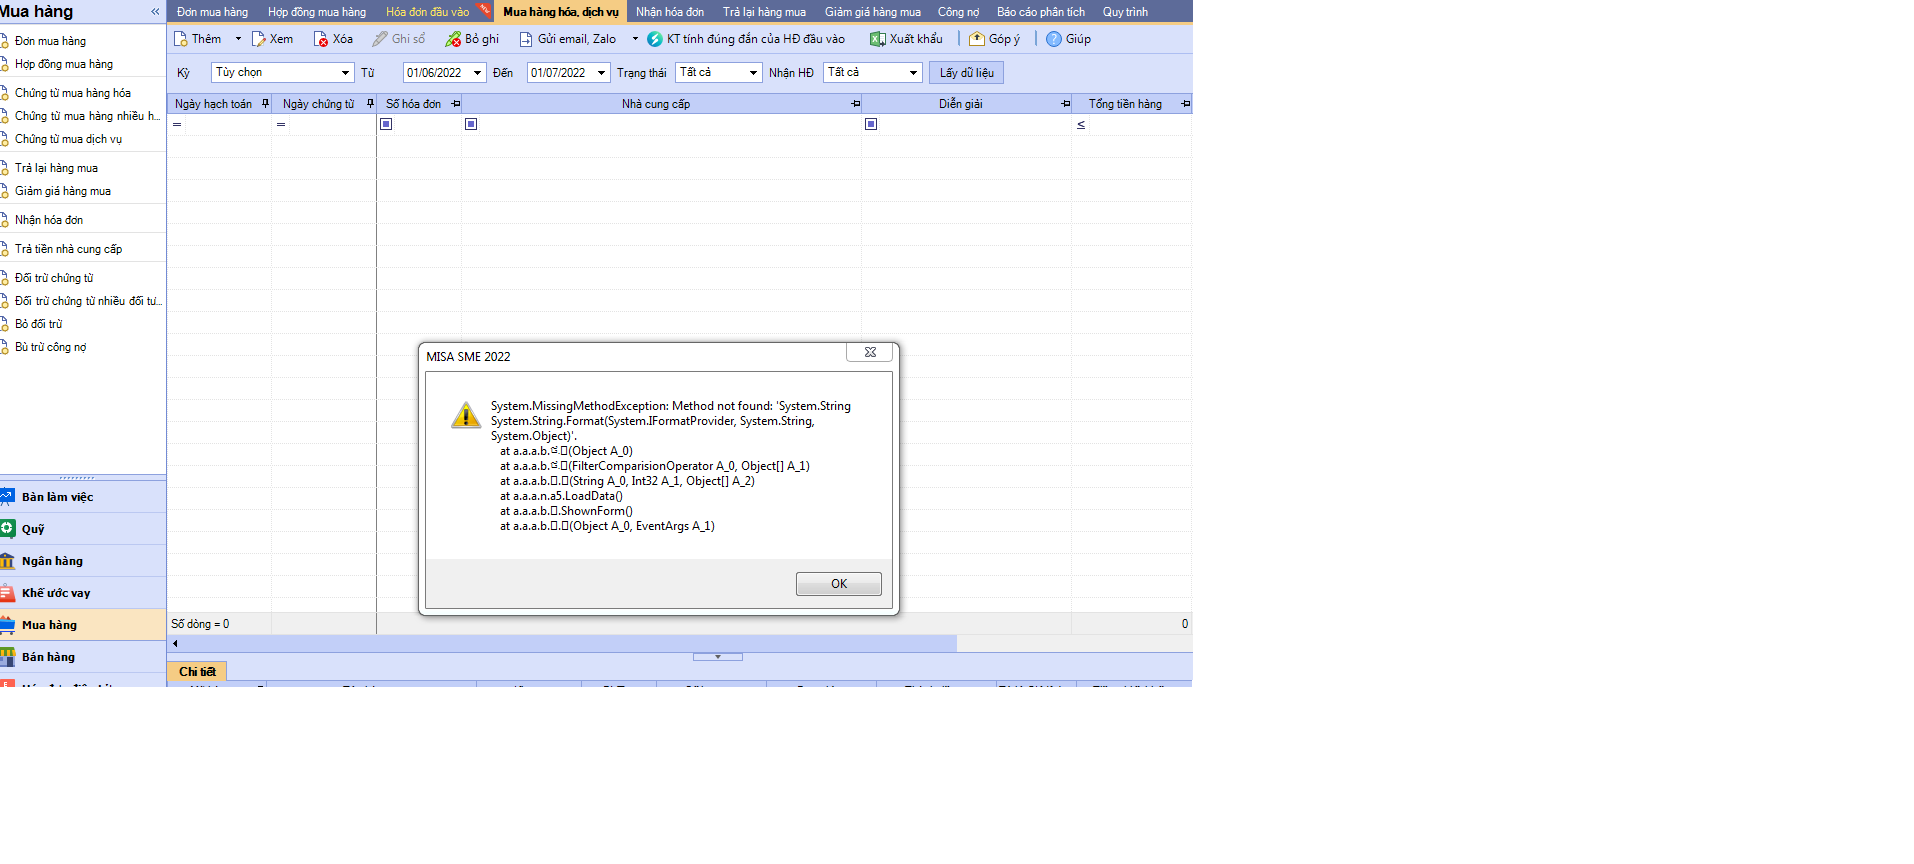Collapse the Mua hàng sidebar with double chevron
Image resolution: width=1914 pixels, height=864 pixels.
coord(155,12)
